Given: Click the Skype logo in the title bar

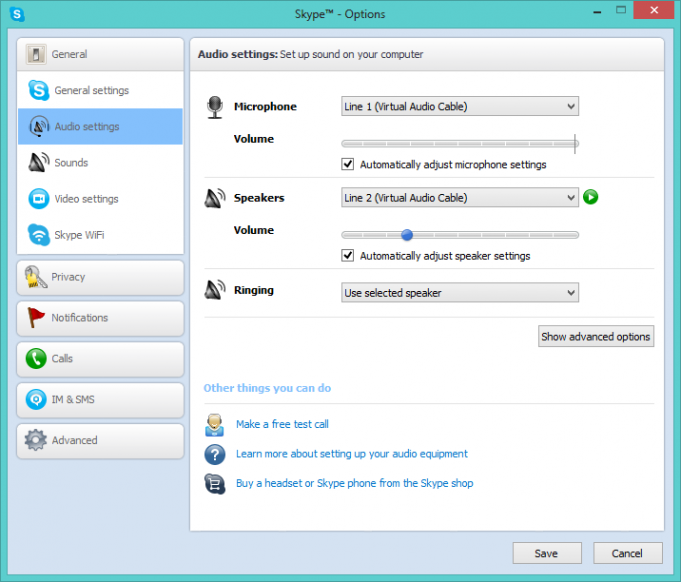Looking at the screenshot, I should point(17,14).
